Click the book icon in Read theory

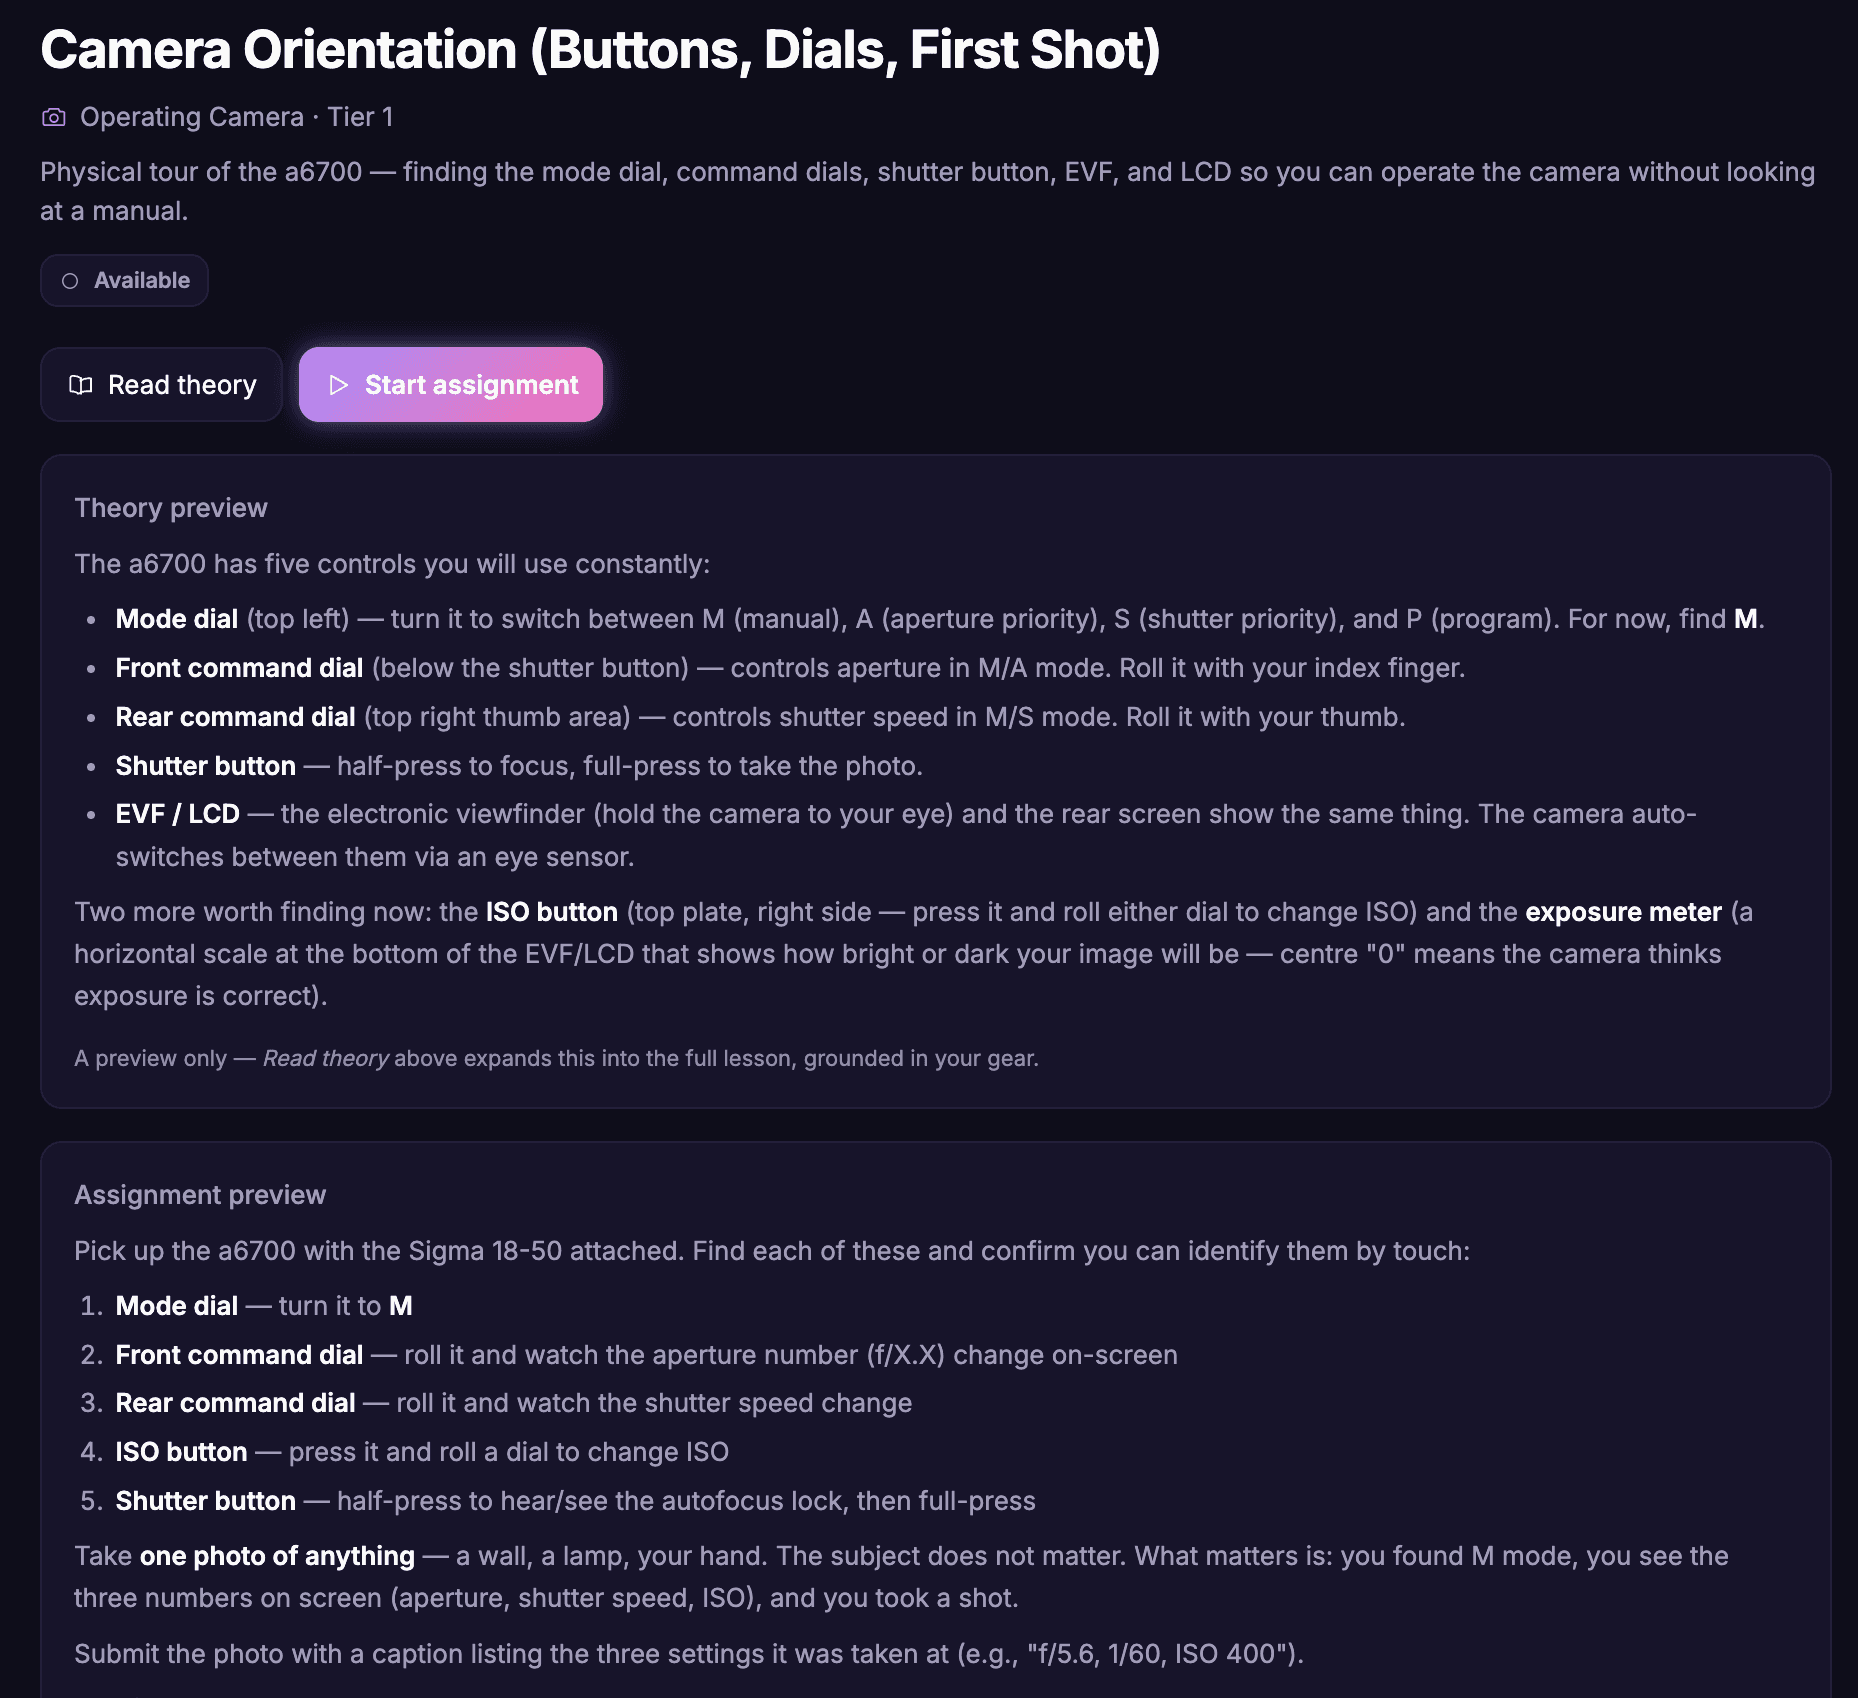pos(80,385)
